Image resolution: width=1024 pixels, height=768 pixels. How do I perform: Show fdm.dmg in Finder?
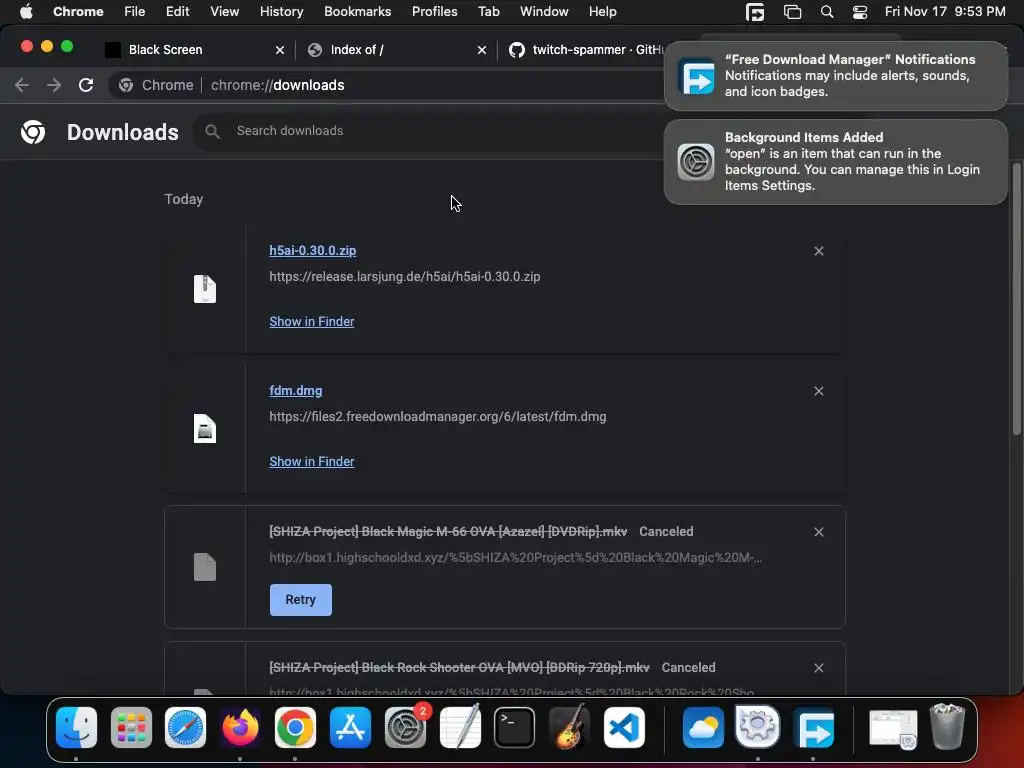(x=312, y=461)
